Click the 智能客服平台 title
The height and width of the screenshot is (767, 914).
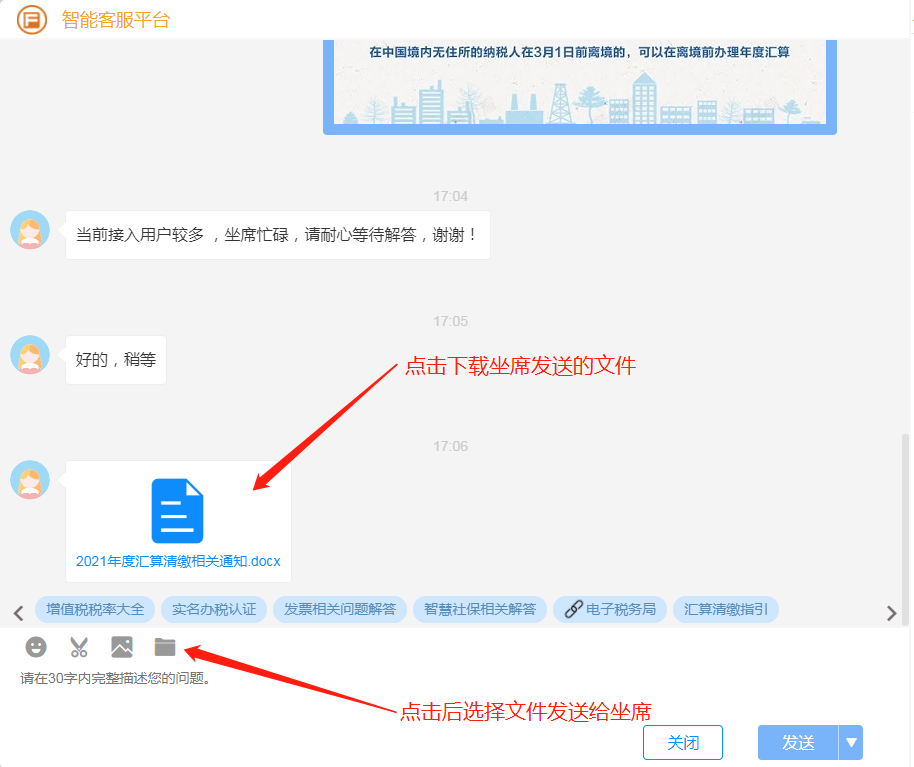pyautogui.click(x=115, y=20)
